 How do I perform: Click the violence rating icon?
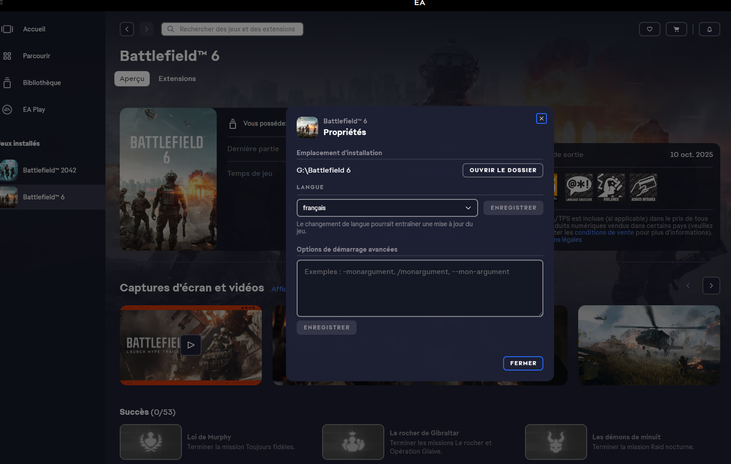point(611,186)
